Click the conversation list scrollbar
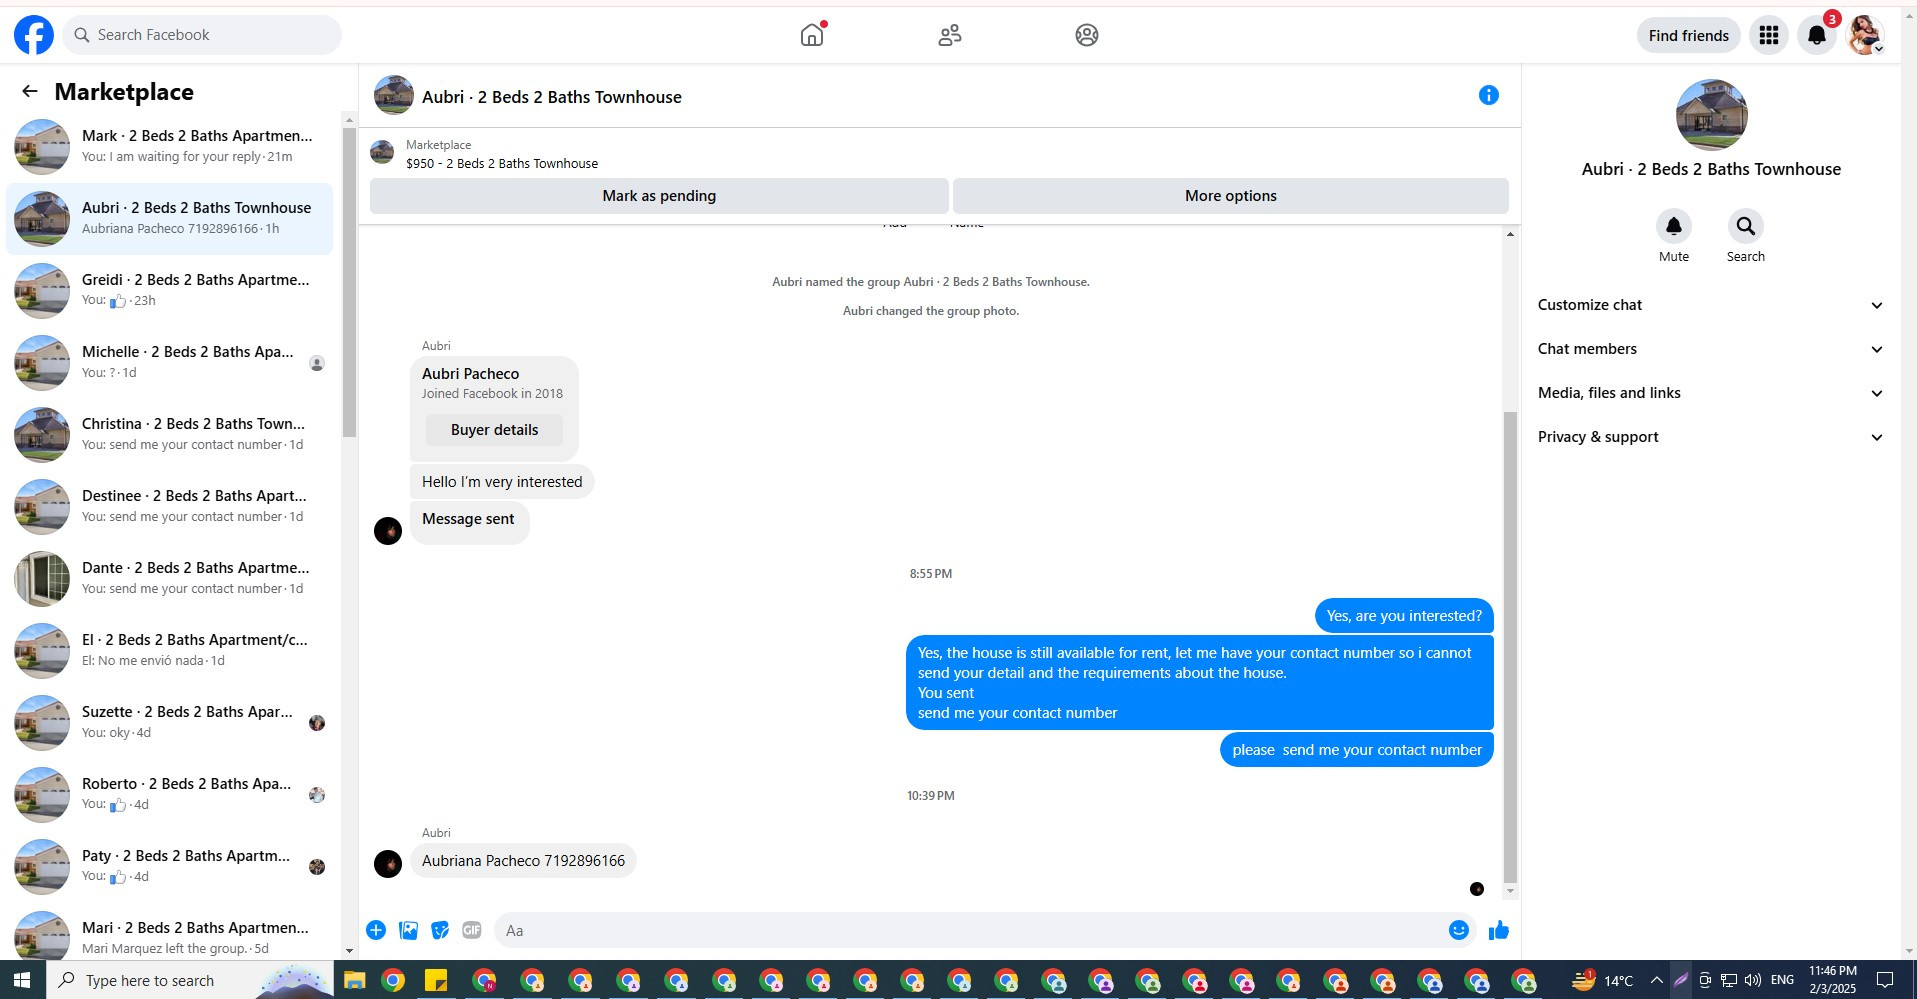 (x=349, y=282)
